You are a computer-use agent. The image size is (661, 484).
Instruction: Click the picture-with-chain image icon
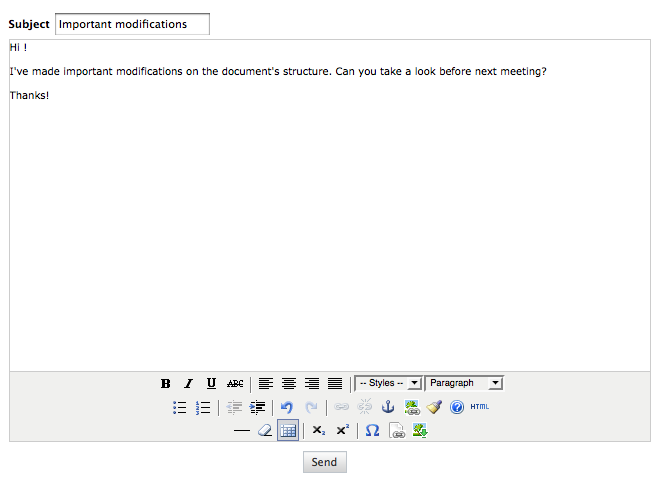pyautogui.click(x=412, y=407)
